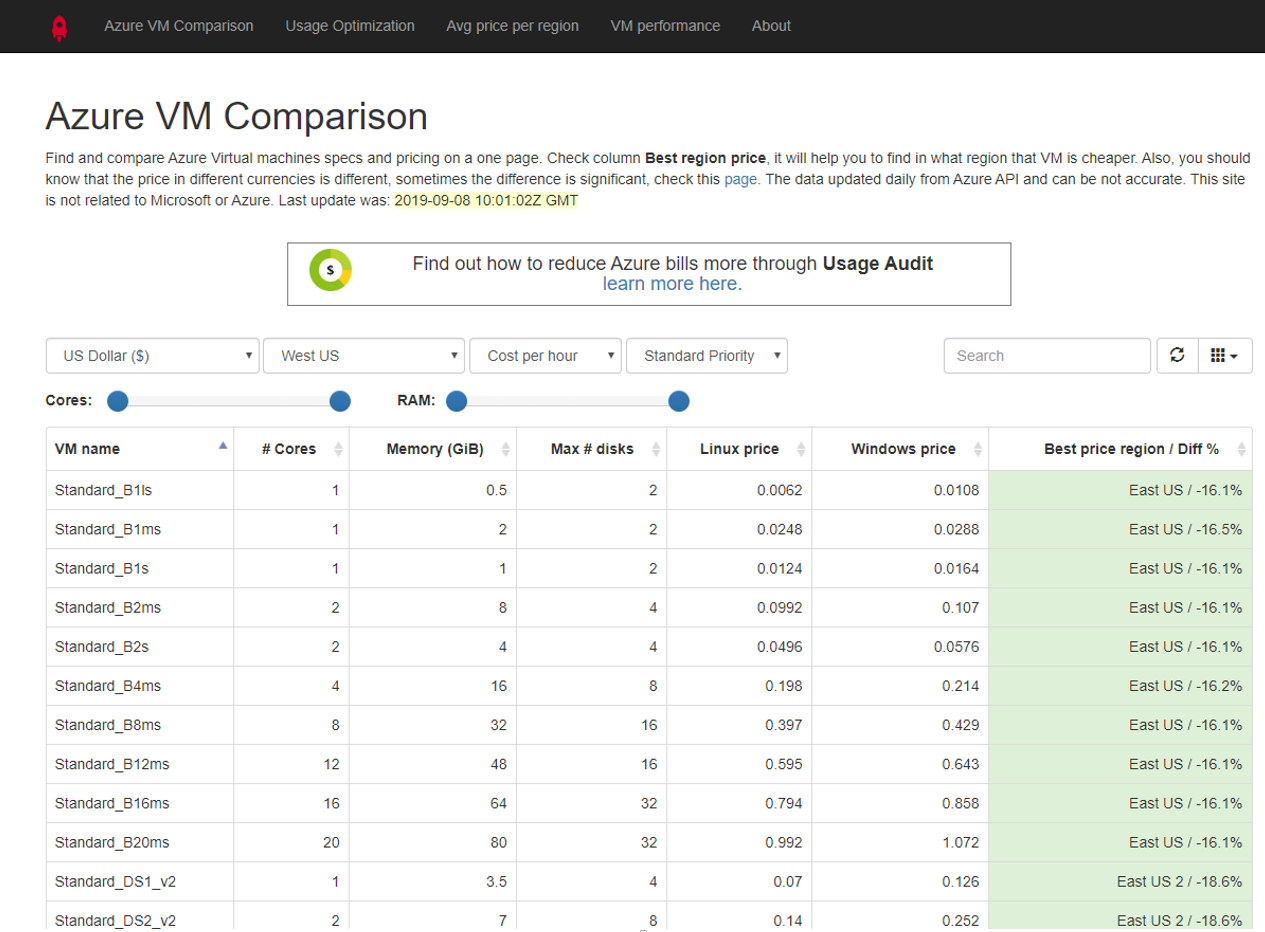Click Linux price 0.595 for Standard_B12ms
Image resolution: width=1265 pixels, height=932 pixels.
[x=784, y=764]
